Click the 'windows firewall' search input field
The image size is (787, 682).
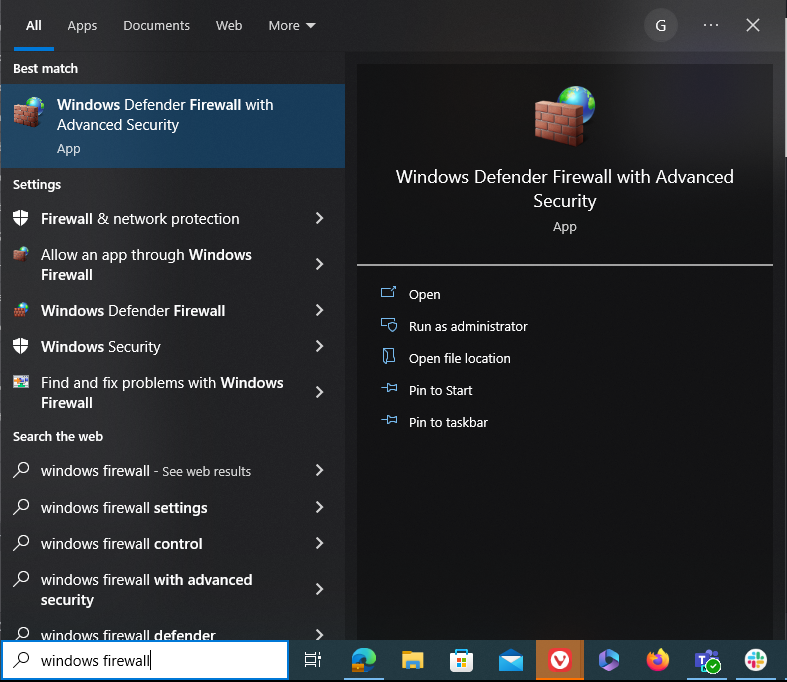click(x=145, y=660)
